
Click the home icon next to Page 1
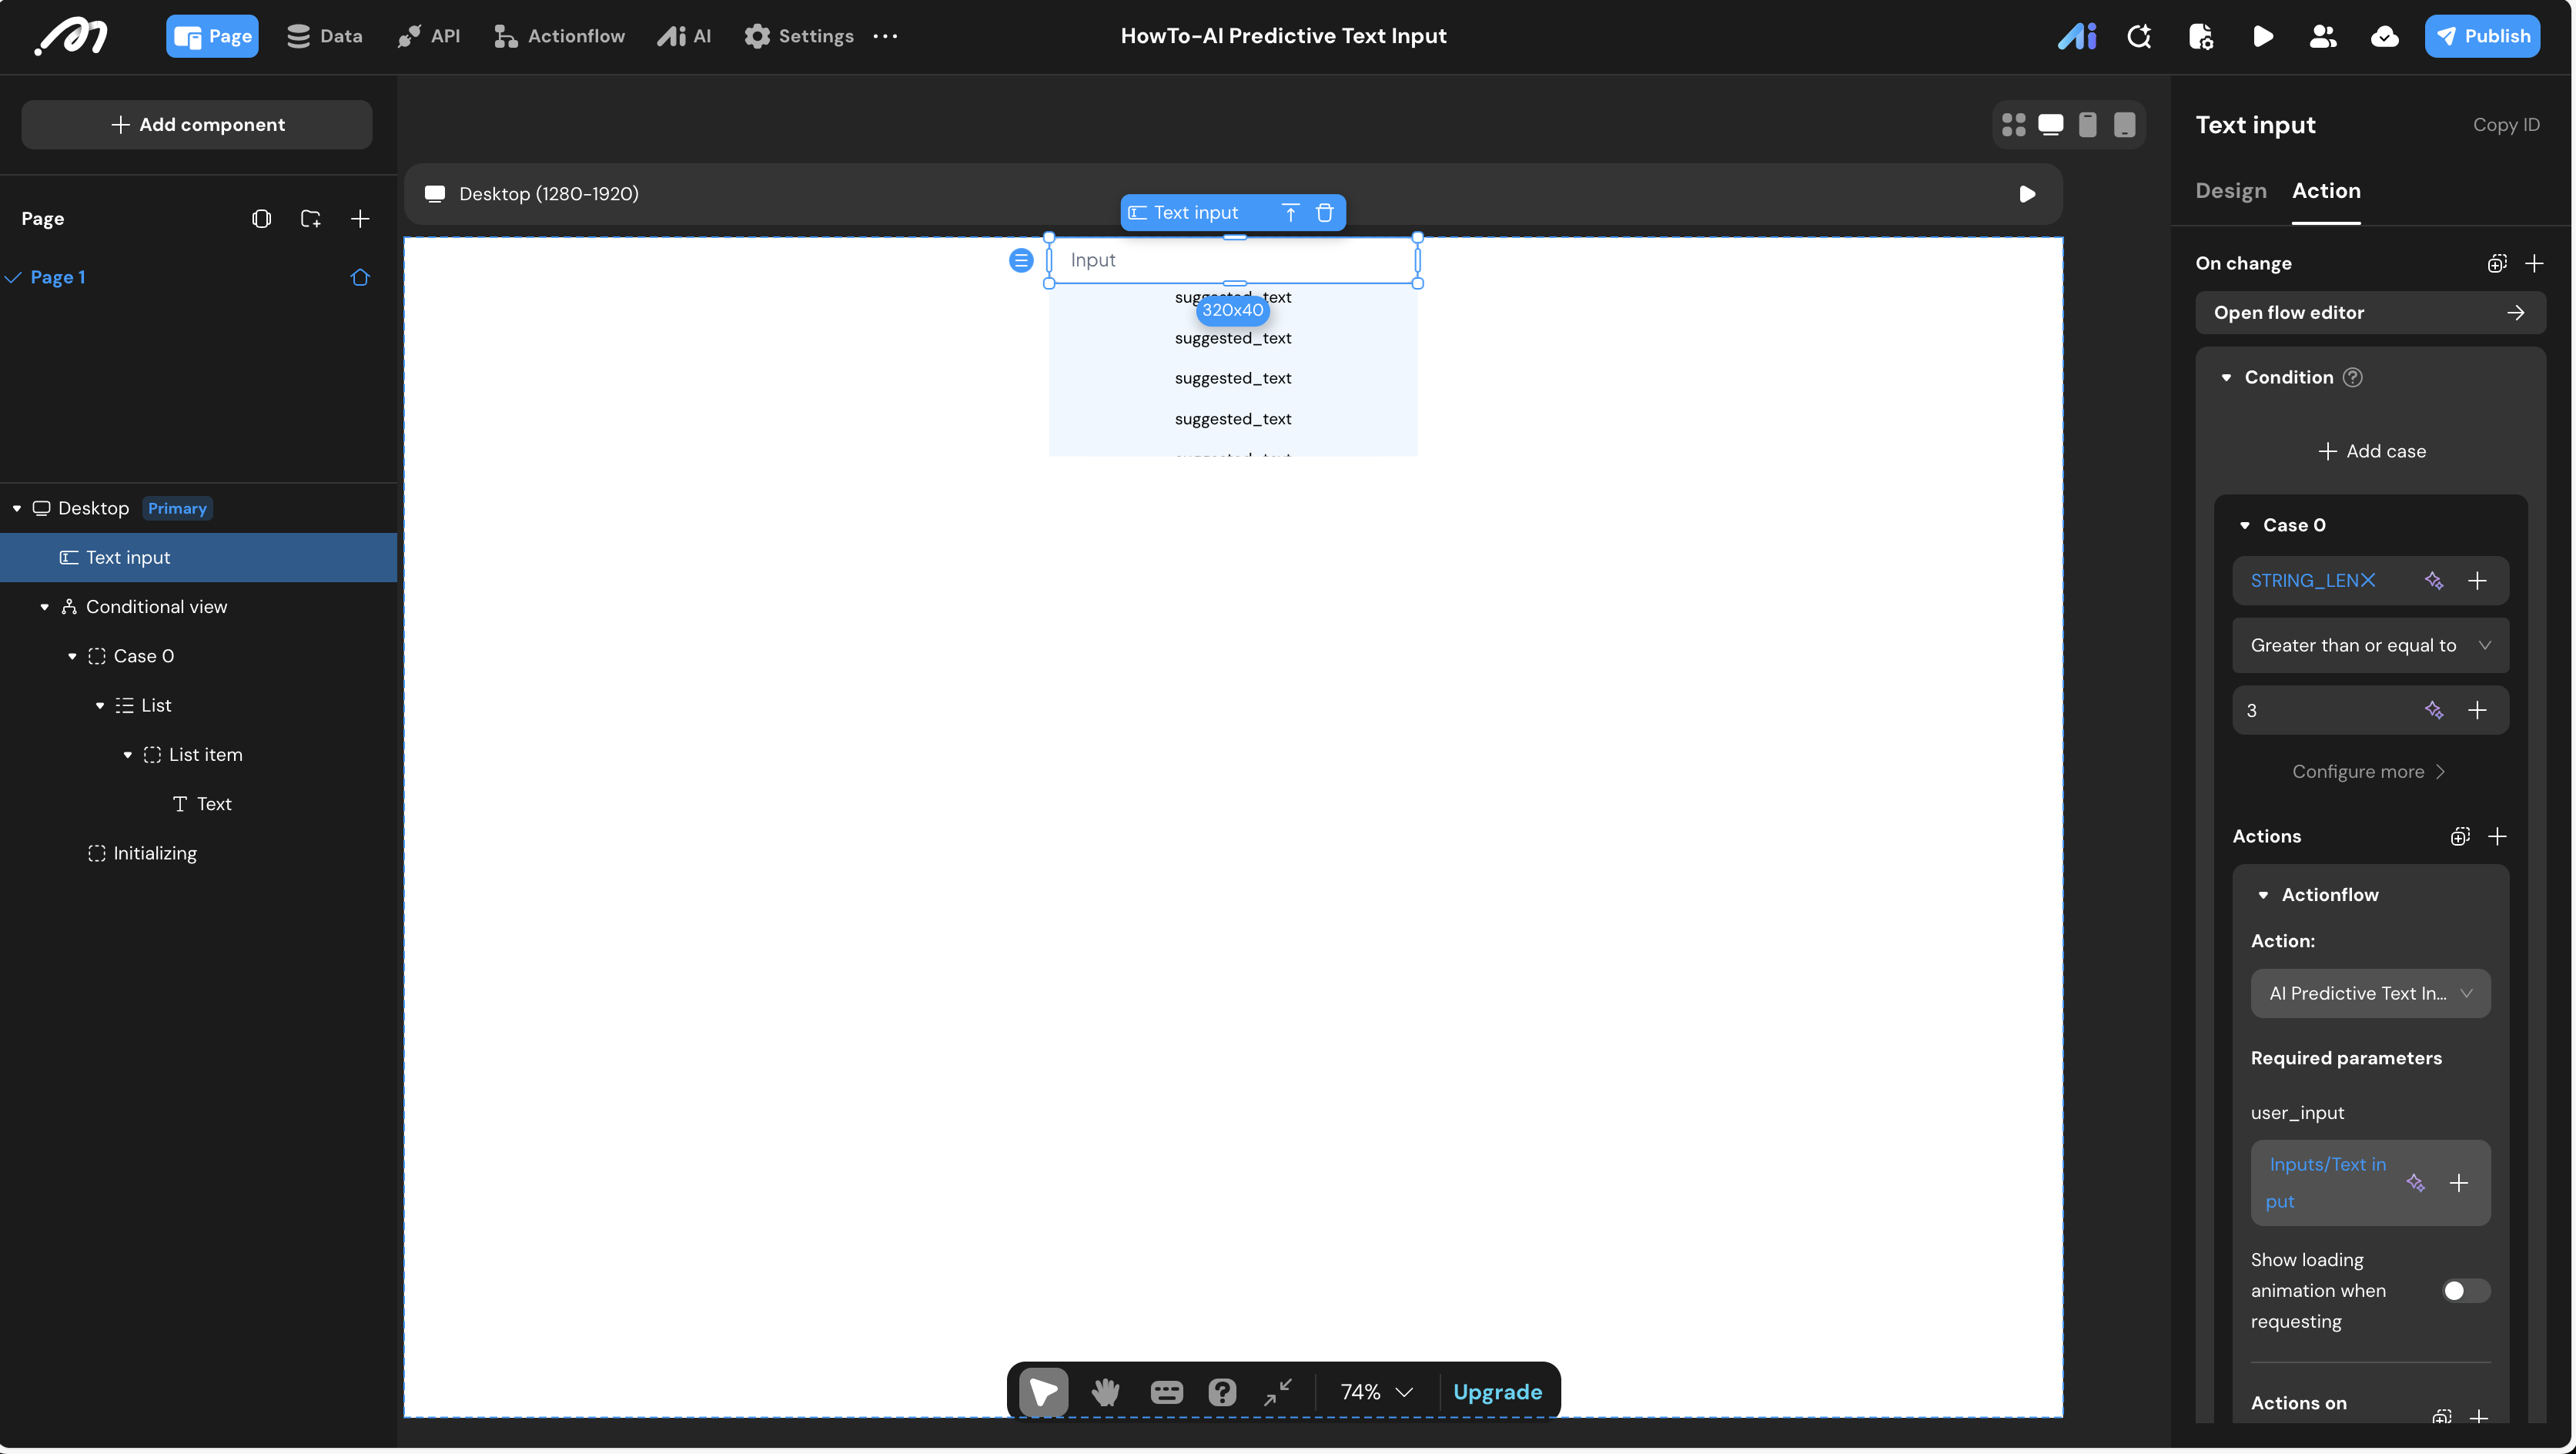tap(360, 277)
